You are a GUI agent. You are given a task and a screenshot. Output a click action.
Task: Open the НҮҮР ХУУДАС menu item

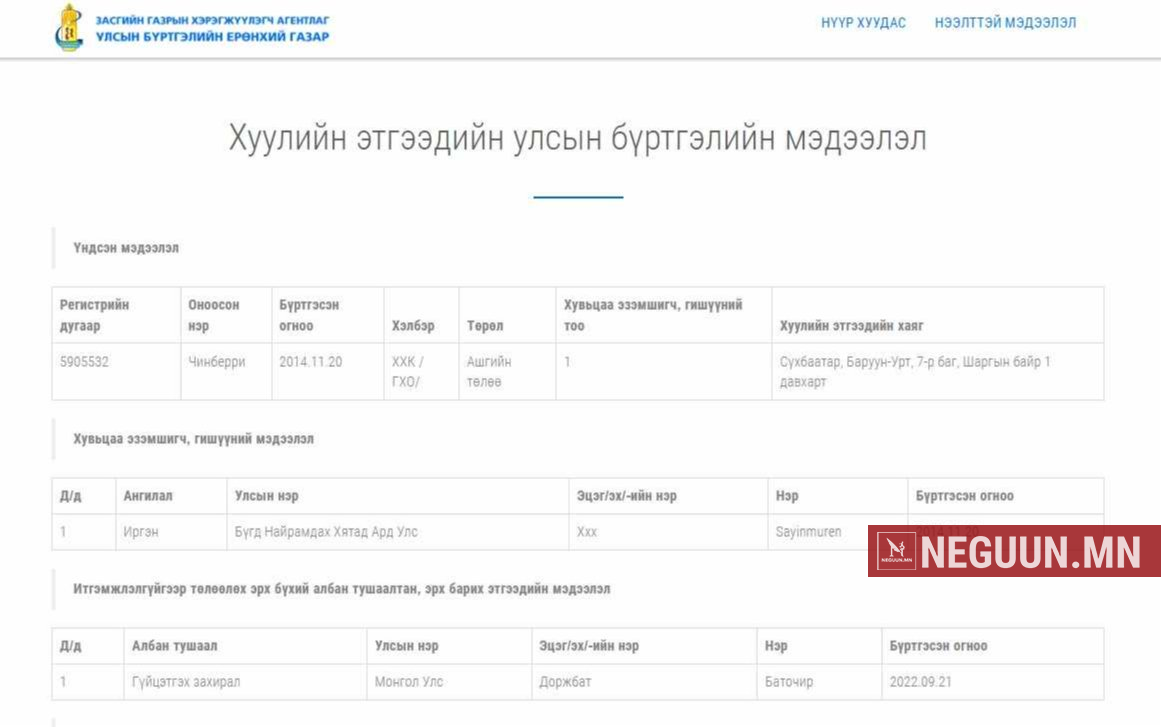click(863, 23)
